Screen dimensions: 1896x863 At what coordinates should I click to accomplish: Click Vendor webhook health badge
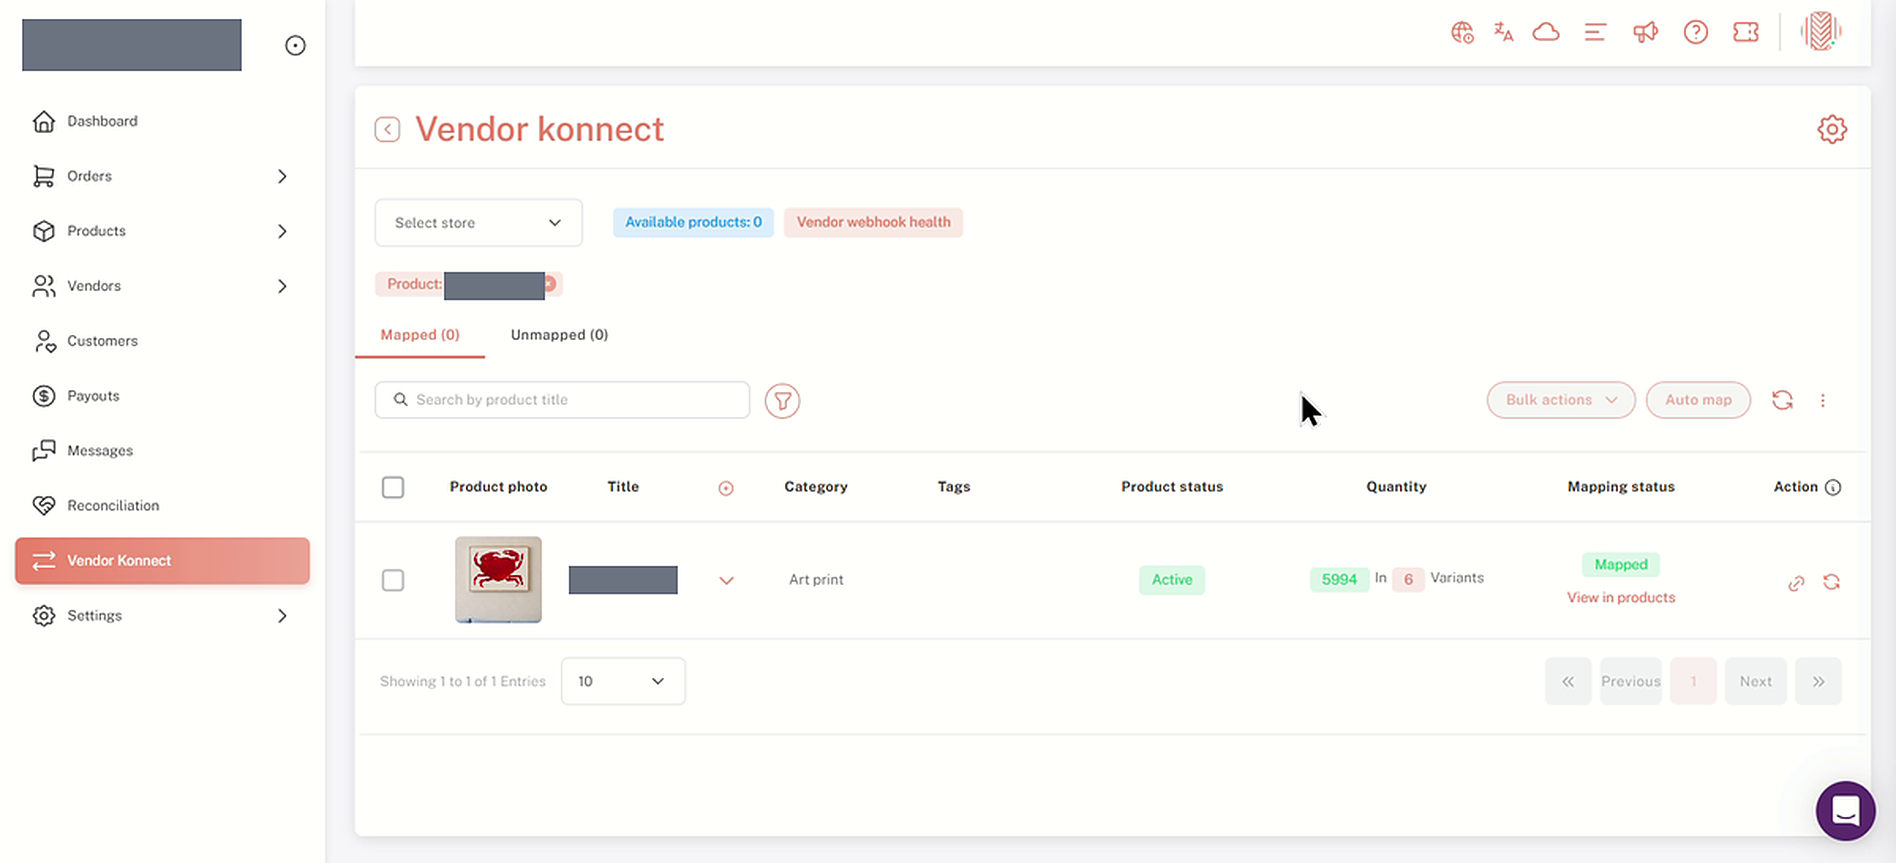pyautogui.click(x=873, y=222)
